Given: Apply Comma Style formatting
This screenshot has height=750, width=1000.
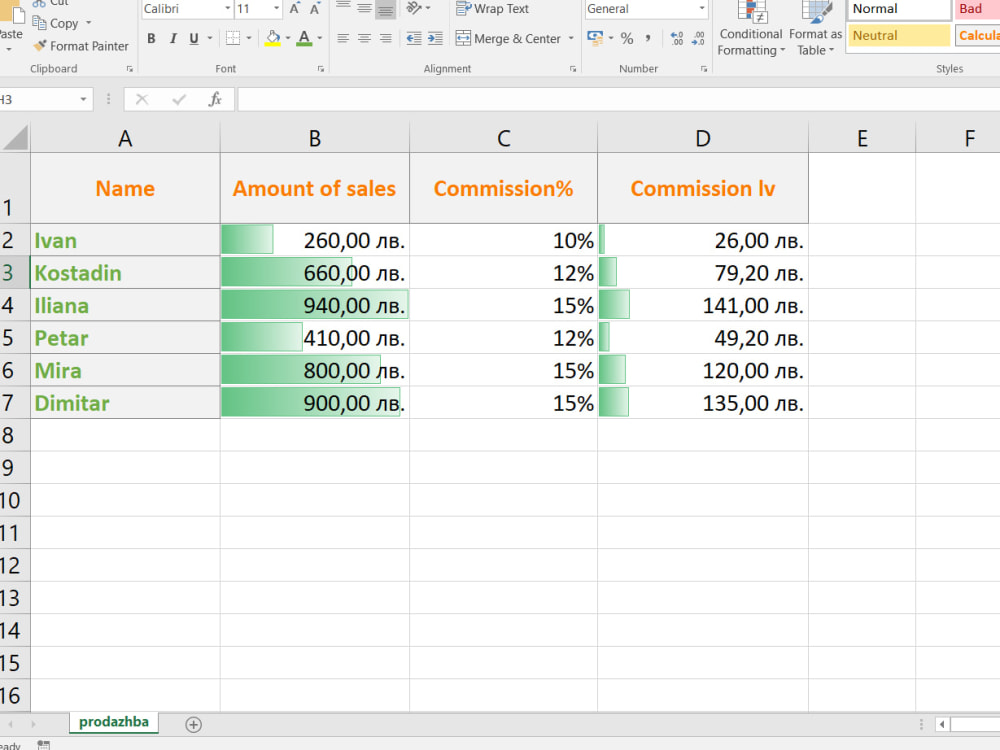Looking at the screenshot, I should [647, 38].
